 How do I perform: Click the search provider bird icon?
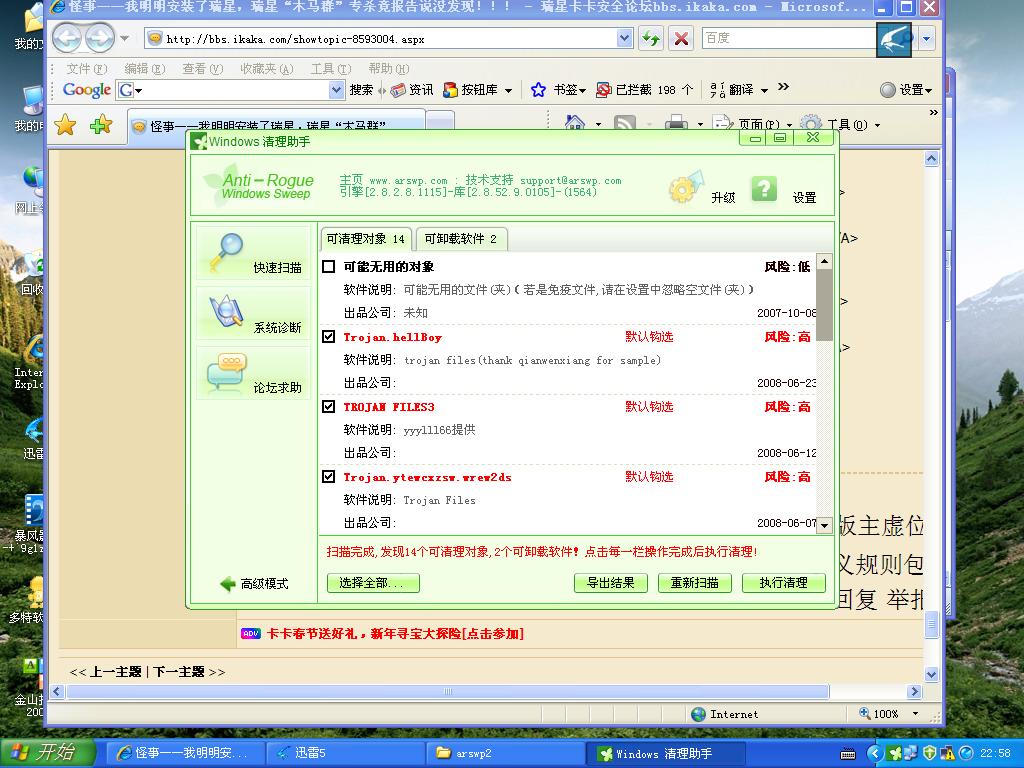click(893, 39)
